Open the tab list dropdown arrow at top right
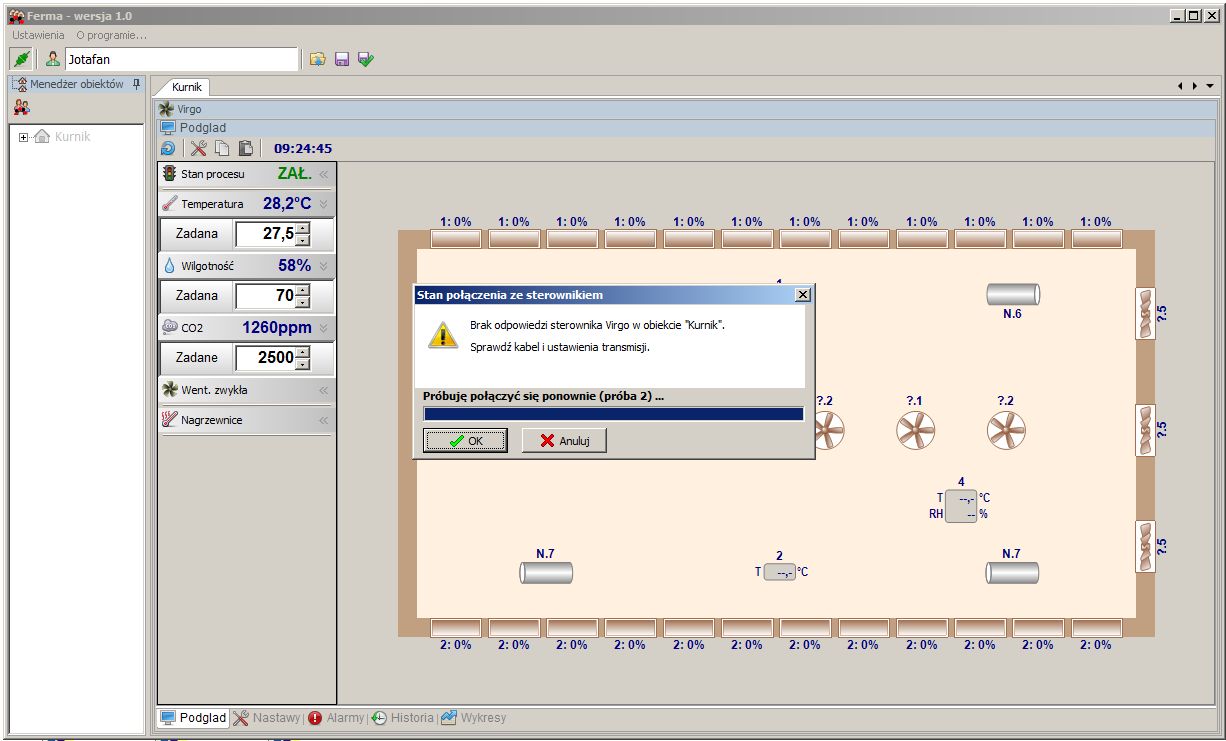Viewport: 1226px width, 741px height. [1210, 87]
